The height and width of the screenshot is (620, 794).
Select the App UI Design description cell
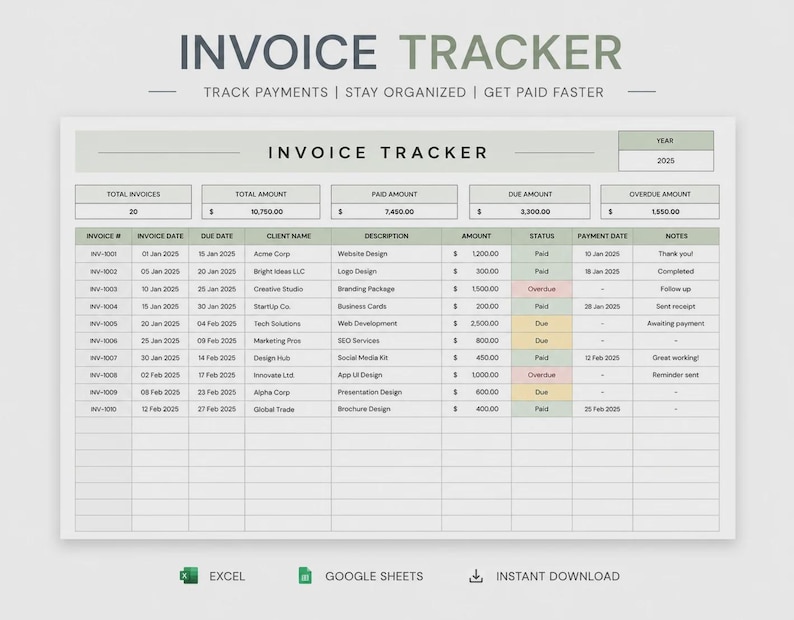tap(386, 375)
